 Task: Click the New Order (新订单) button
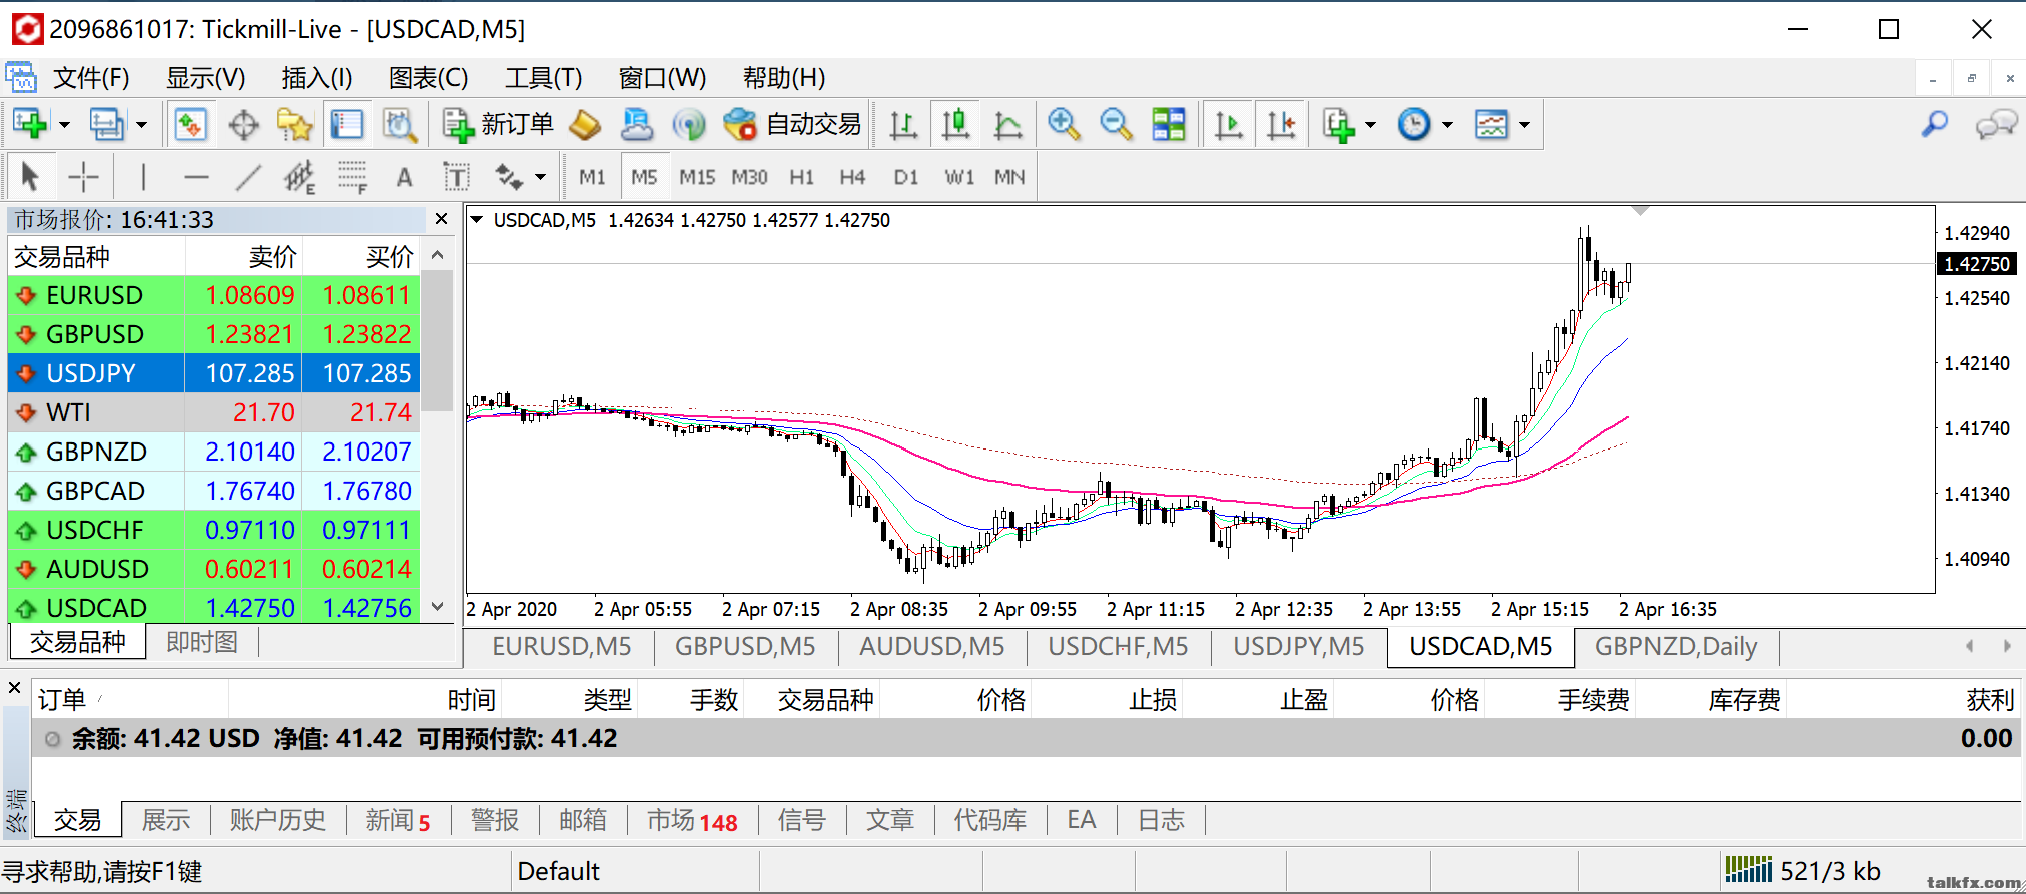coord(498,125)
